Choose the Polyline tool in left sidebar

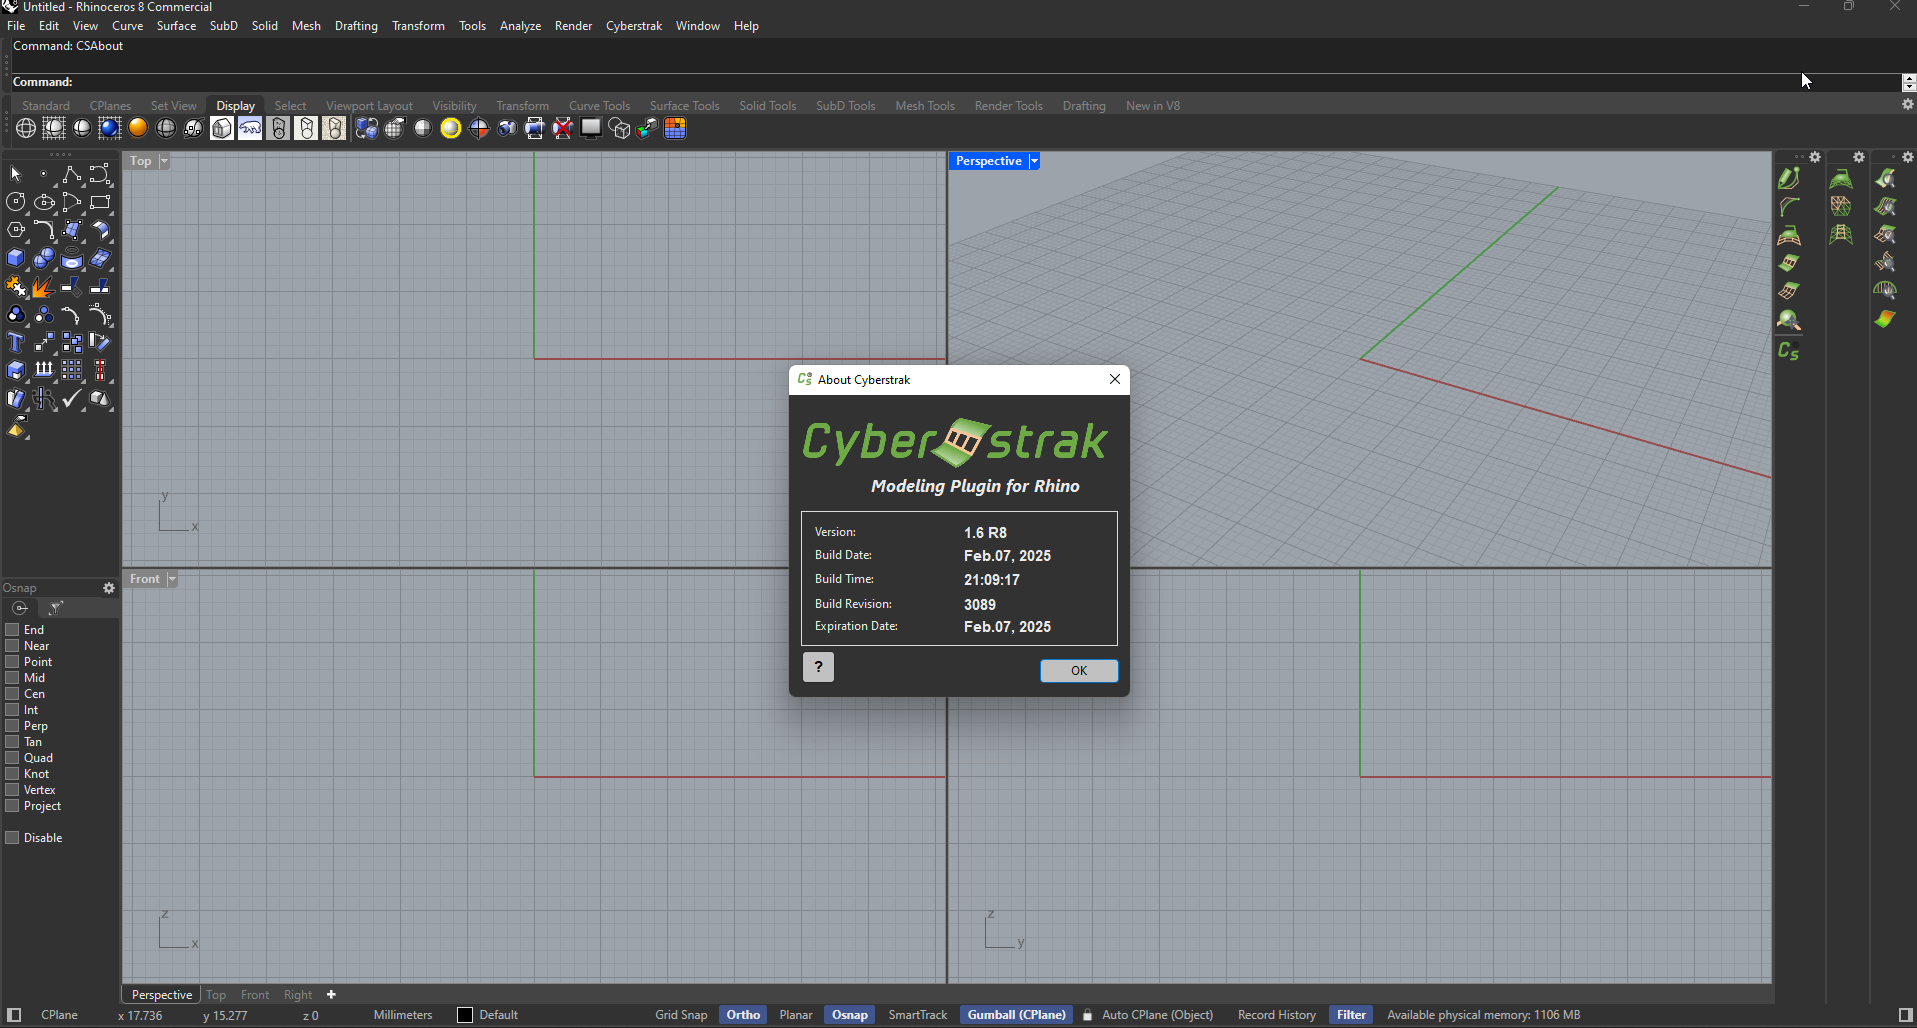tap(72, 175)
